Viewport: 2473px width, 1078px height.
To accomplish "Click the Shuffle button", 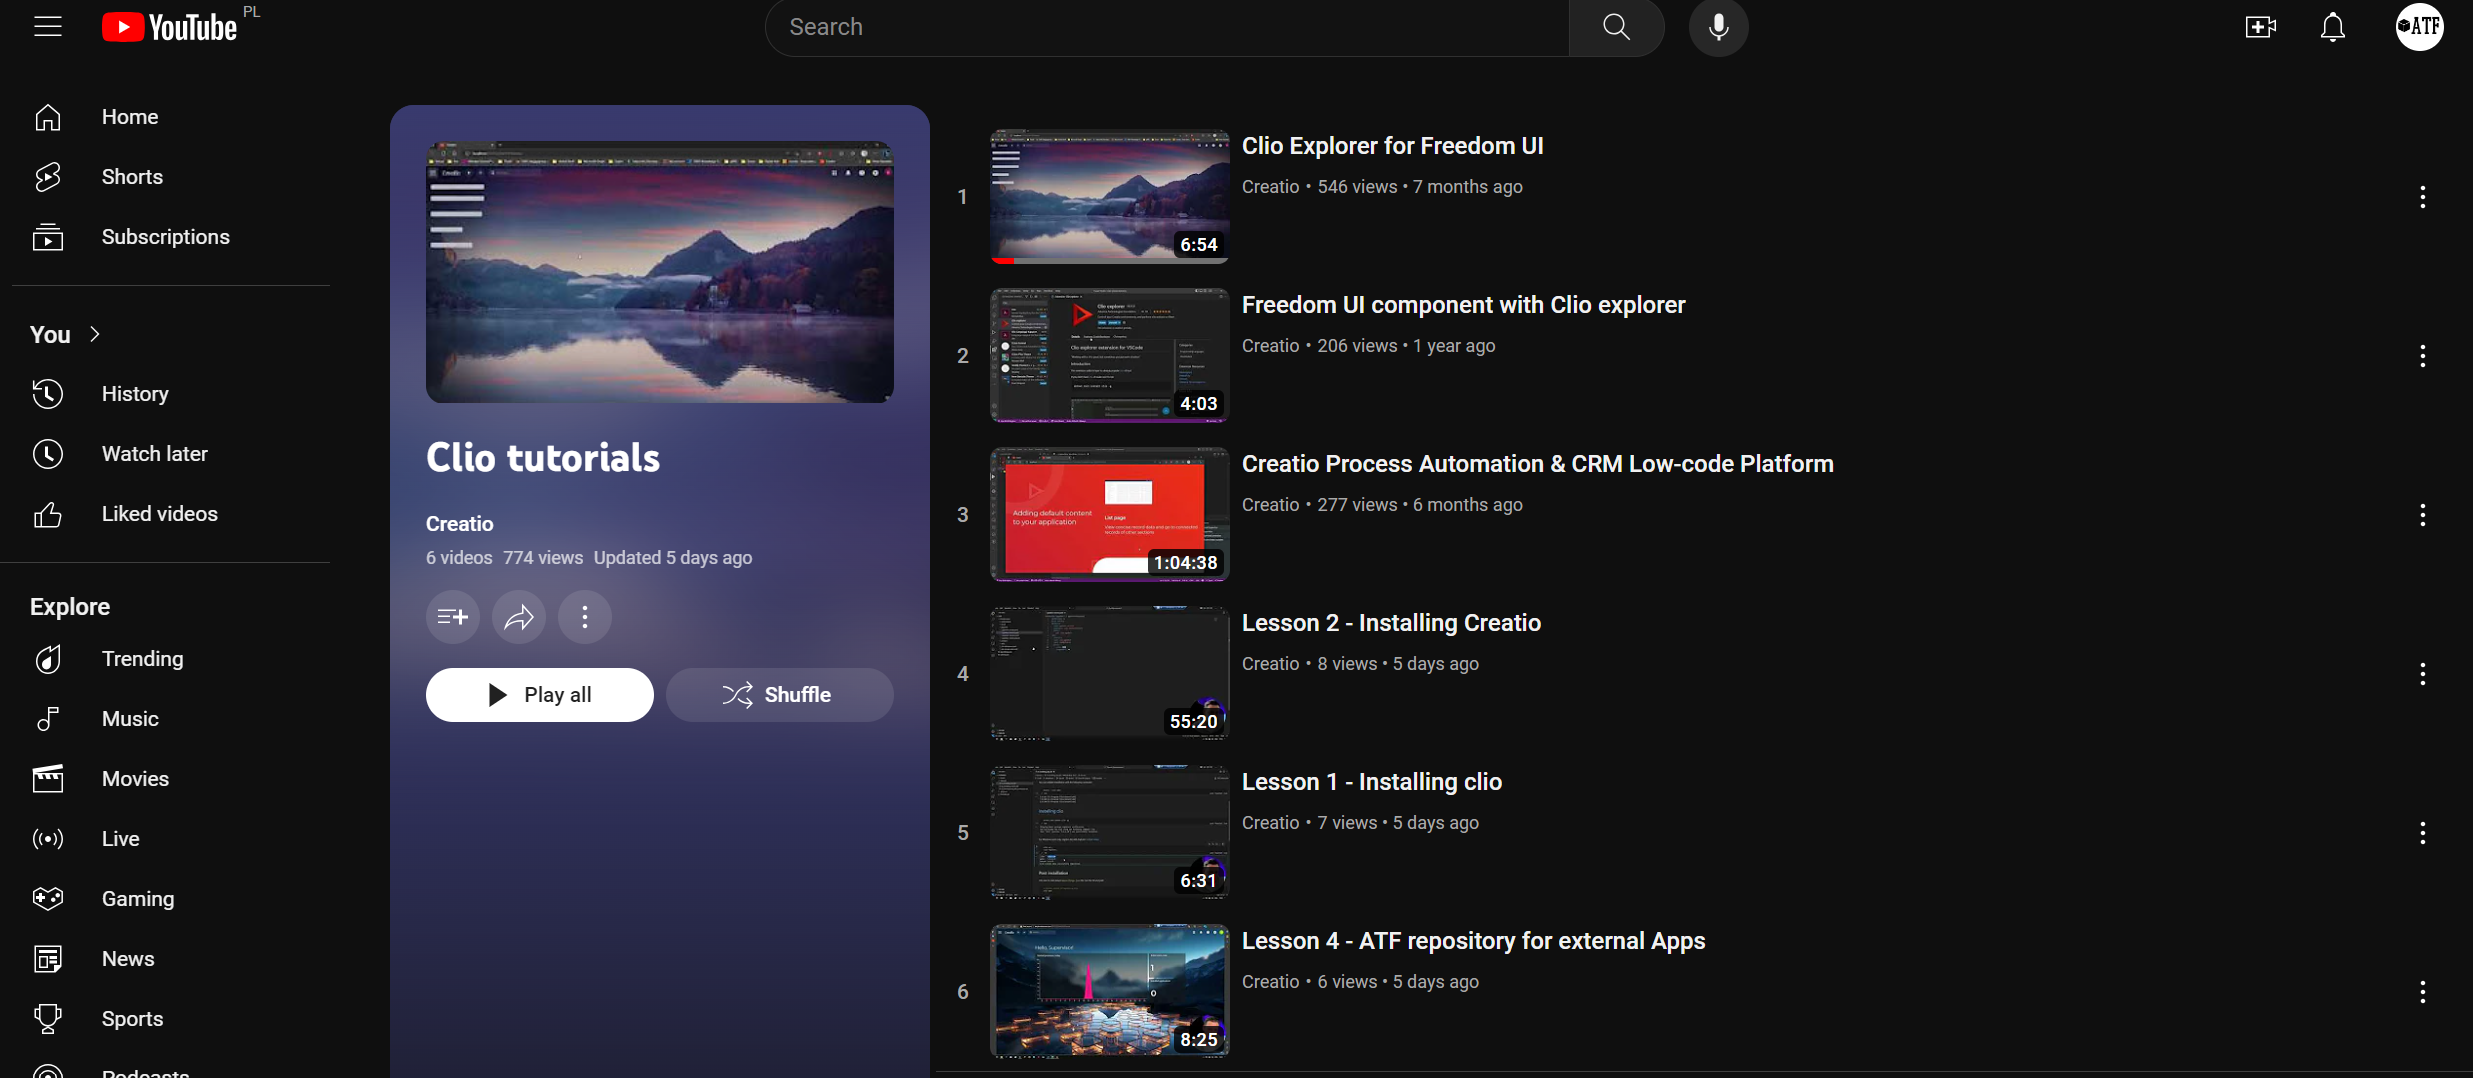I will tap(780, 695).
